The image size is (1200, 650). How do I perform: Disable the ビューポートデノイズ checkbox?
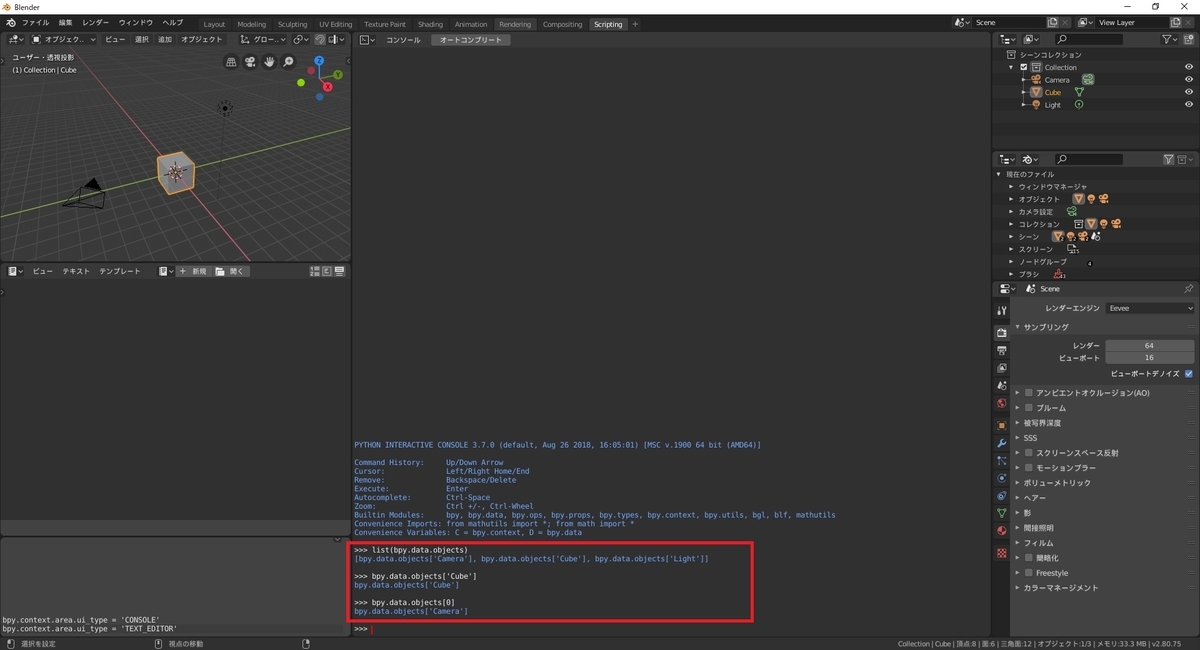(1189, 373)
